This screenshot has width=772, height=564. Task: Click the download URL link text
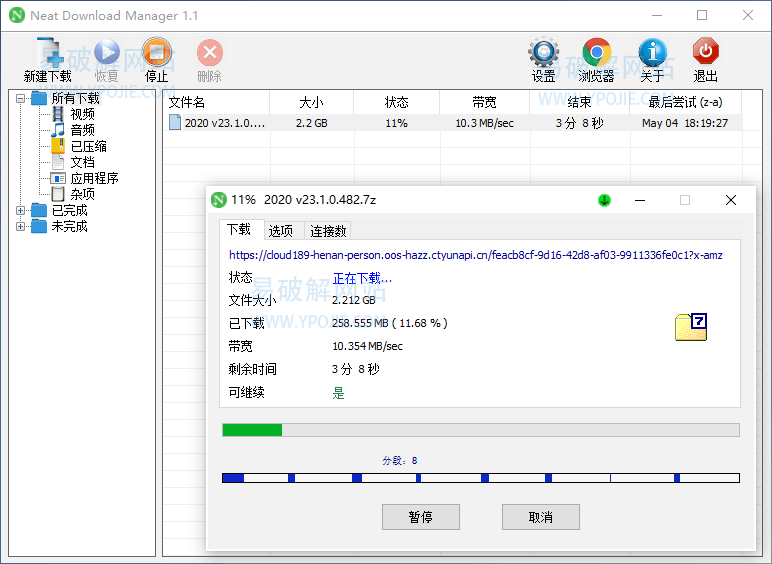[476, 255]
